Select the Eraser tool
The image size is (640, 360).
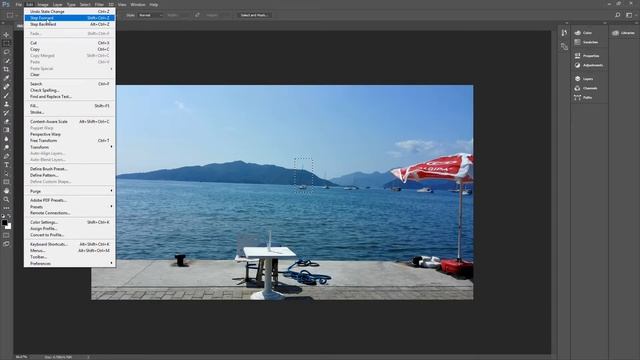pyautogui.click(x=6, y=121)
